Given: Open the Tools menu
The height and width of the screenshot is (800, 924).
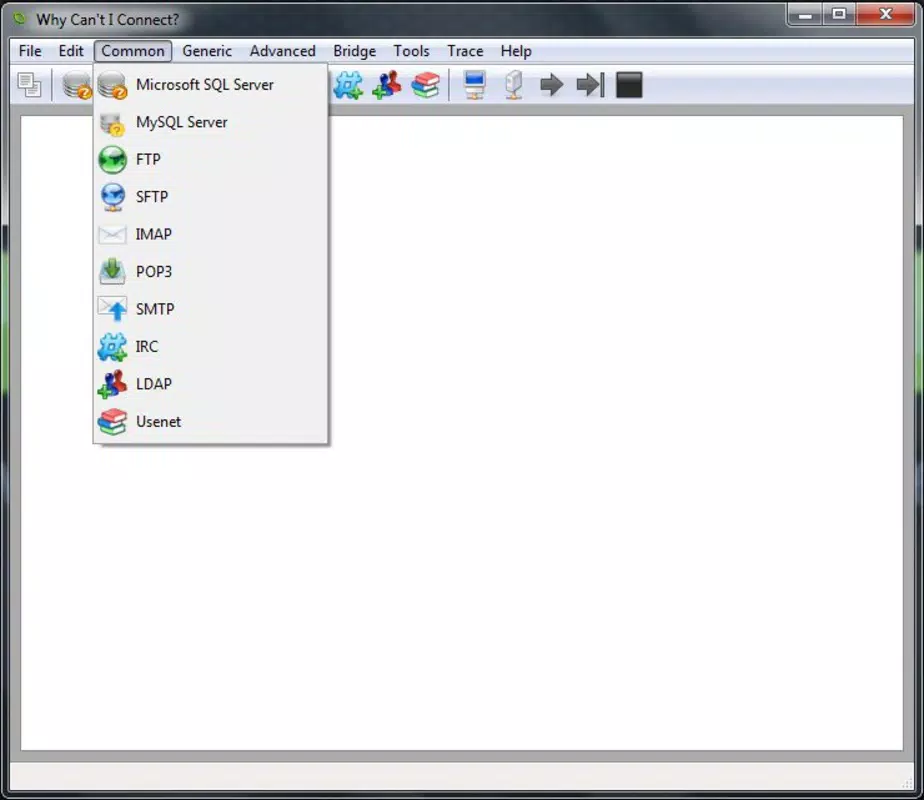Looking at the screenshot, I should [x=411, y=51].
